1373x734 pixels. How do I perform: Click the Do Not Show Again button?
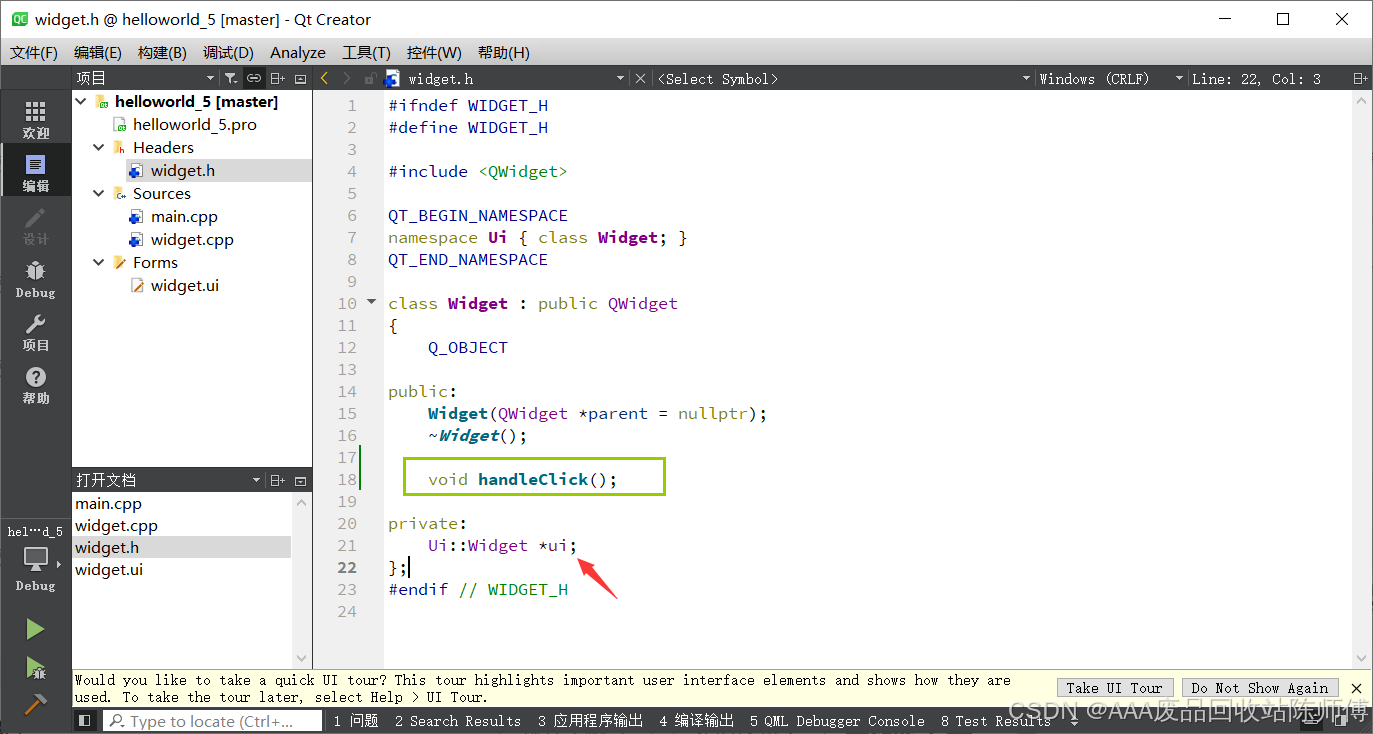click(x=1260, y=688)
